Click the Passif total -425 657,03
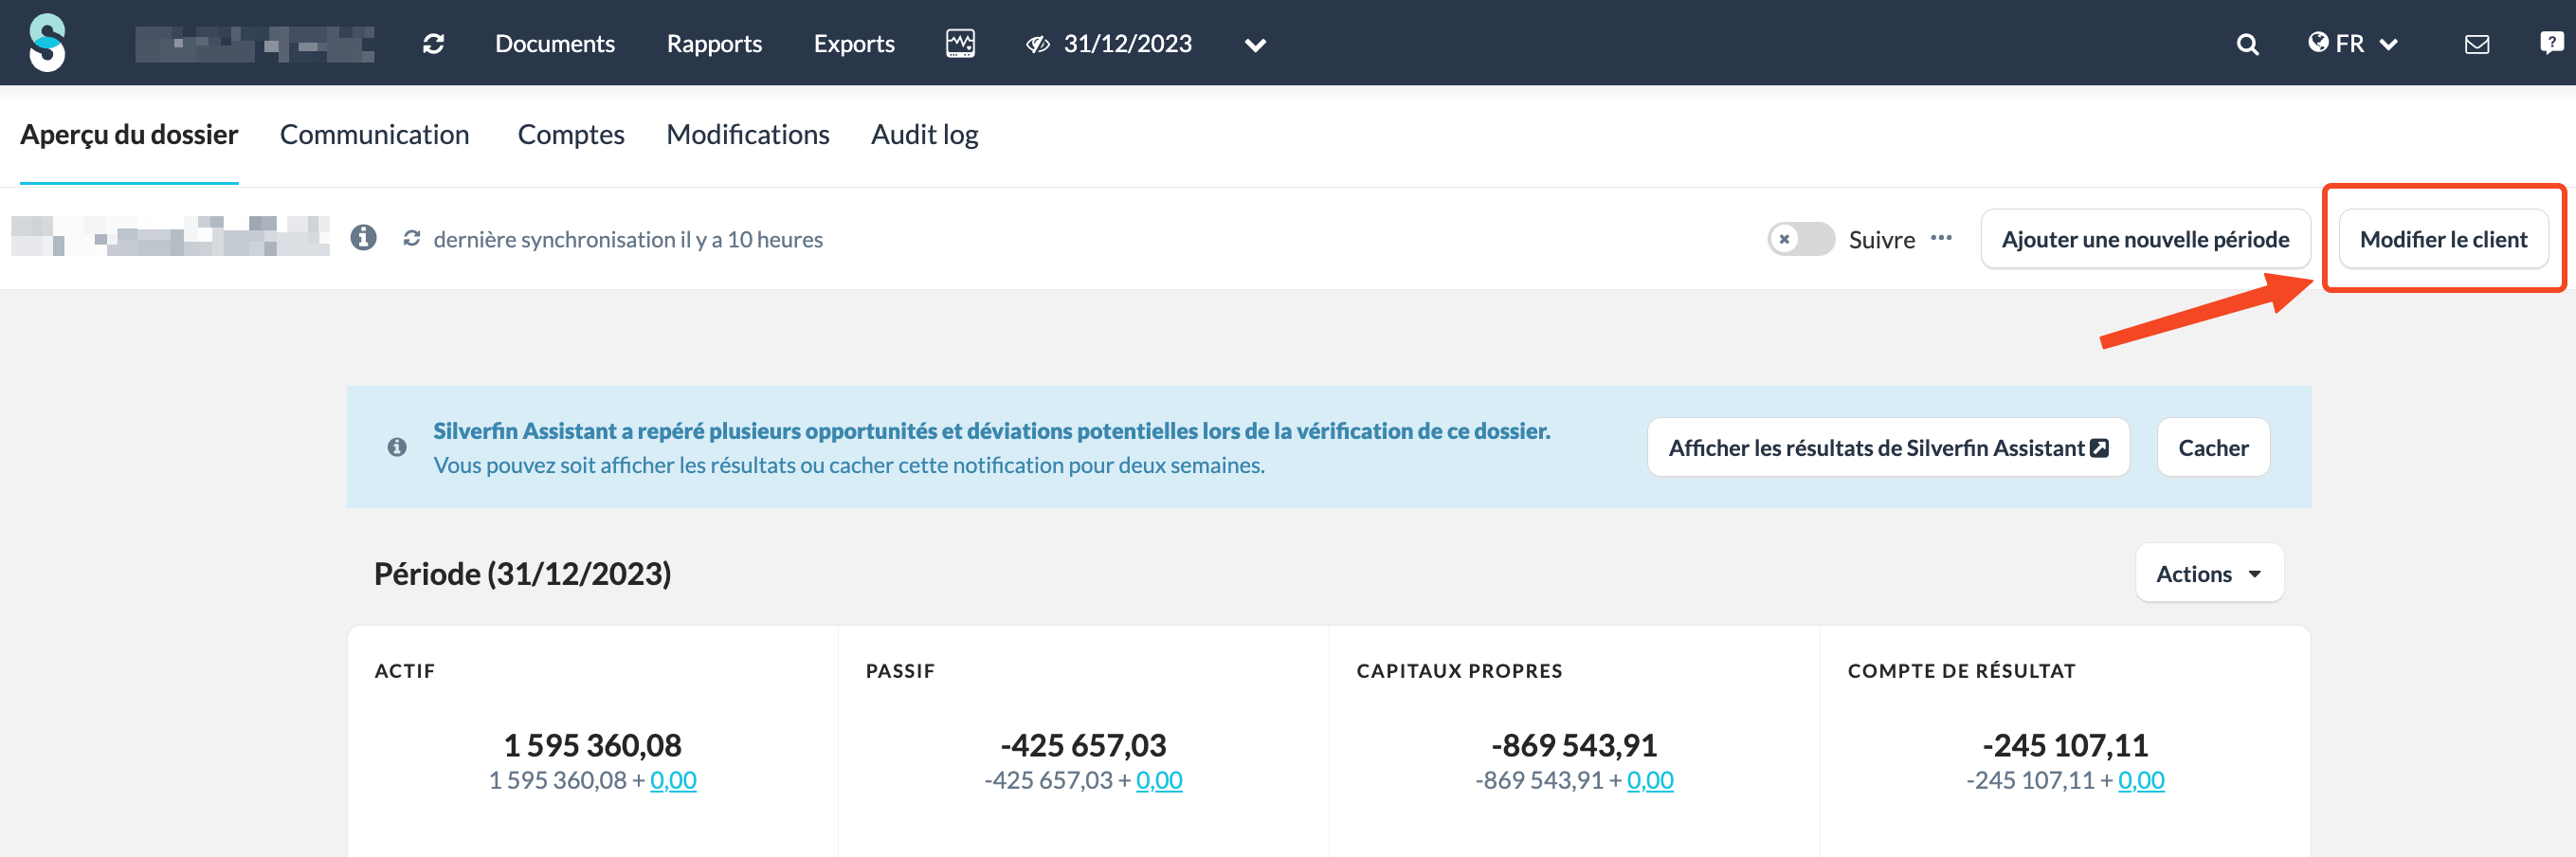2576x857 pixels. tap(1083, 745)
